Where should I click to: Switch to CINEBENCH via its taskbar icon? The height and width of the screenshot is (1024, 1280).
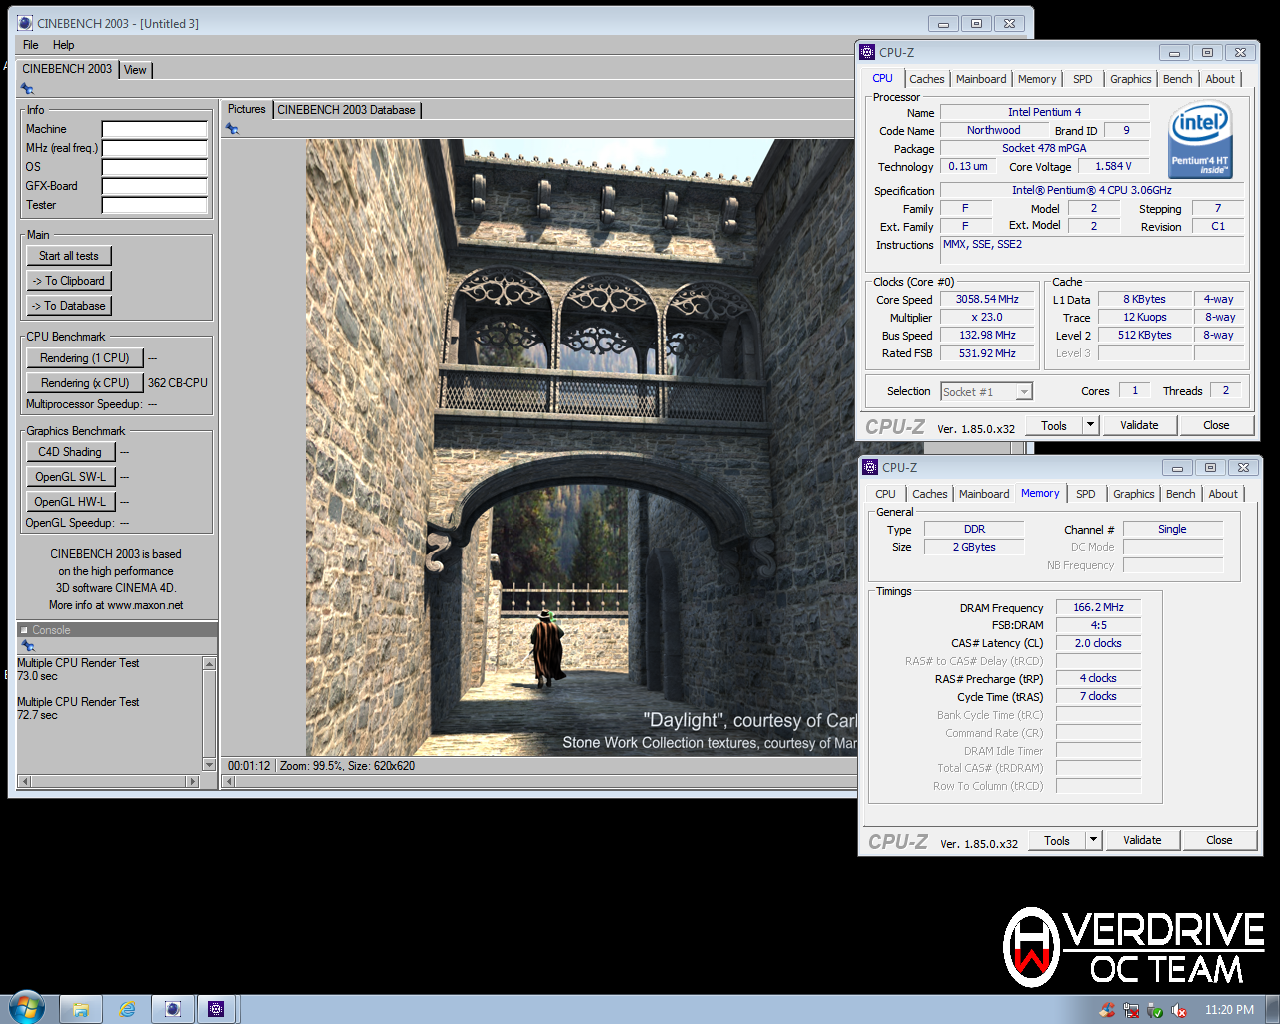172,1009
